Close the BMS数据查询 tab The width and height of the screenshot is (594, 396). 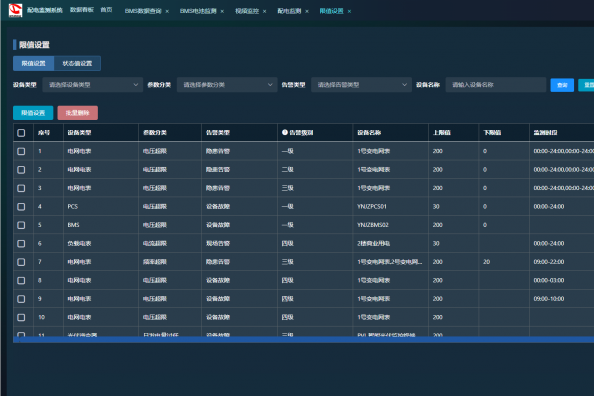pyautogui.click(x=167, y=11)
